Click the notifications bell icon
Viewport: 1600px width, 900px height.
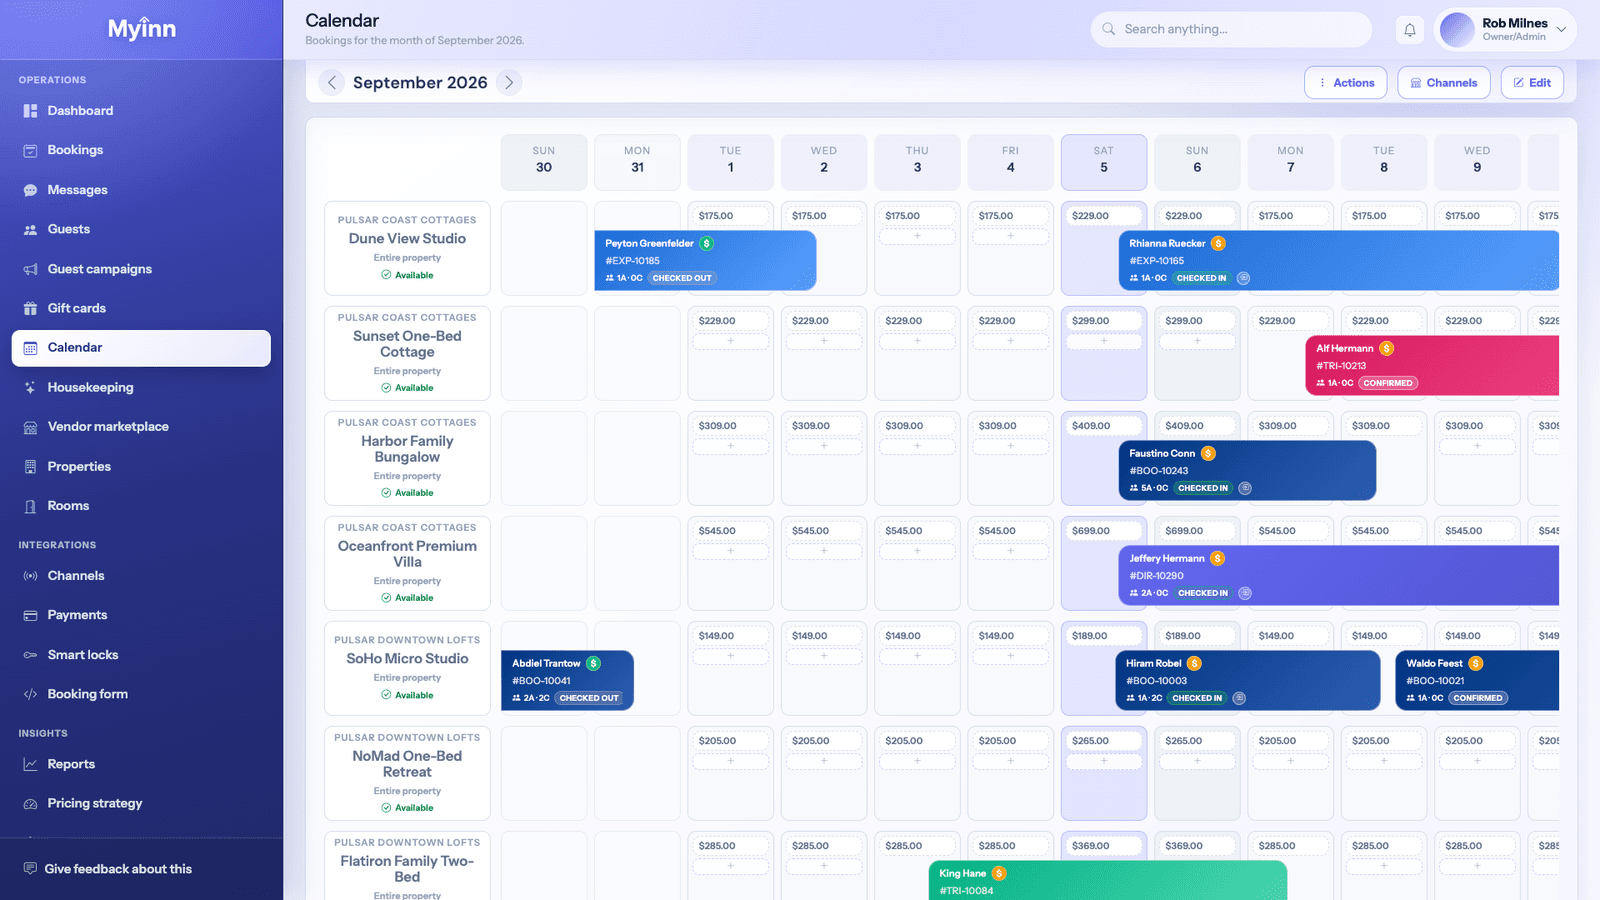[x=1409, y=30]
